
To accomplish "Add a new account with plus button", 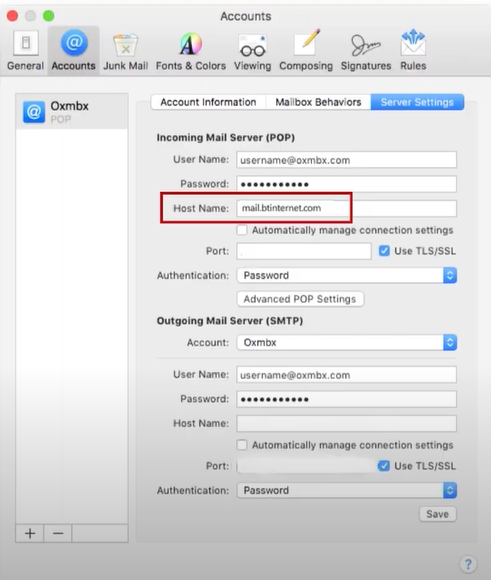I will click(x=30, y=533).
